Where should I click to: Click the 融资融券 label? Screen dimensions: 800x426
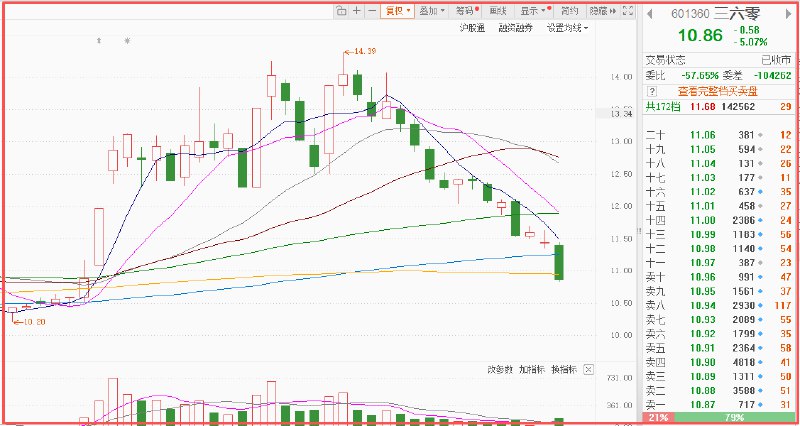coord(515,29)
